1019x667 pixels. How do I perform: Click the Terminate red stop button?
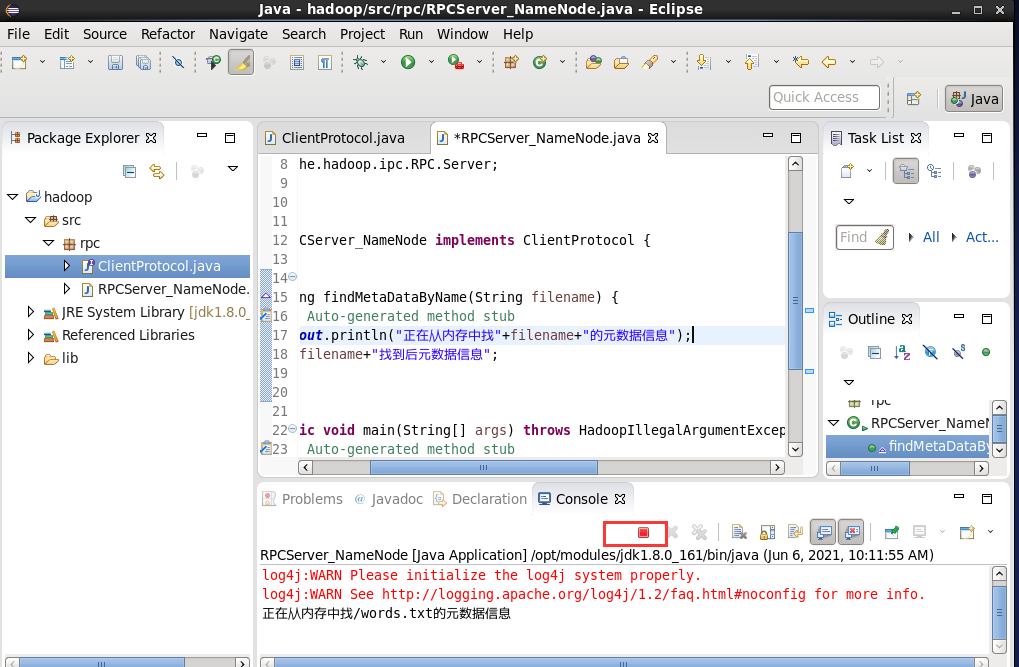pos(643,532)
